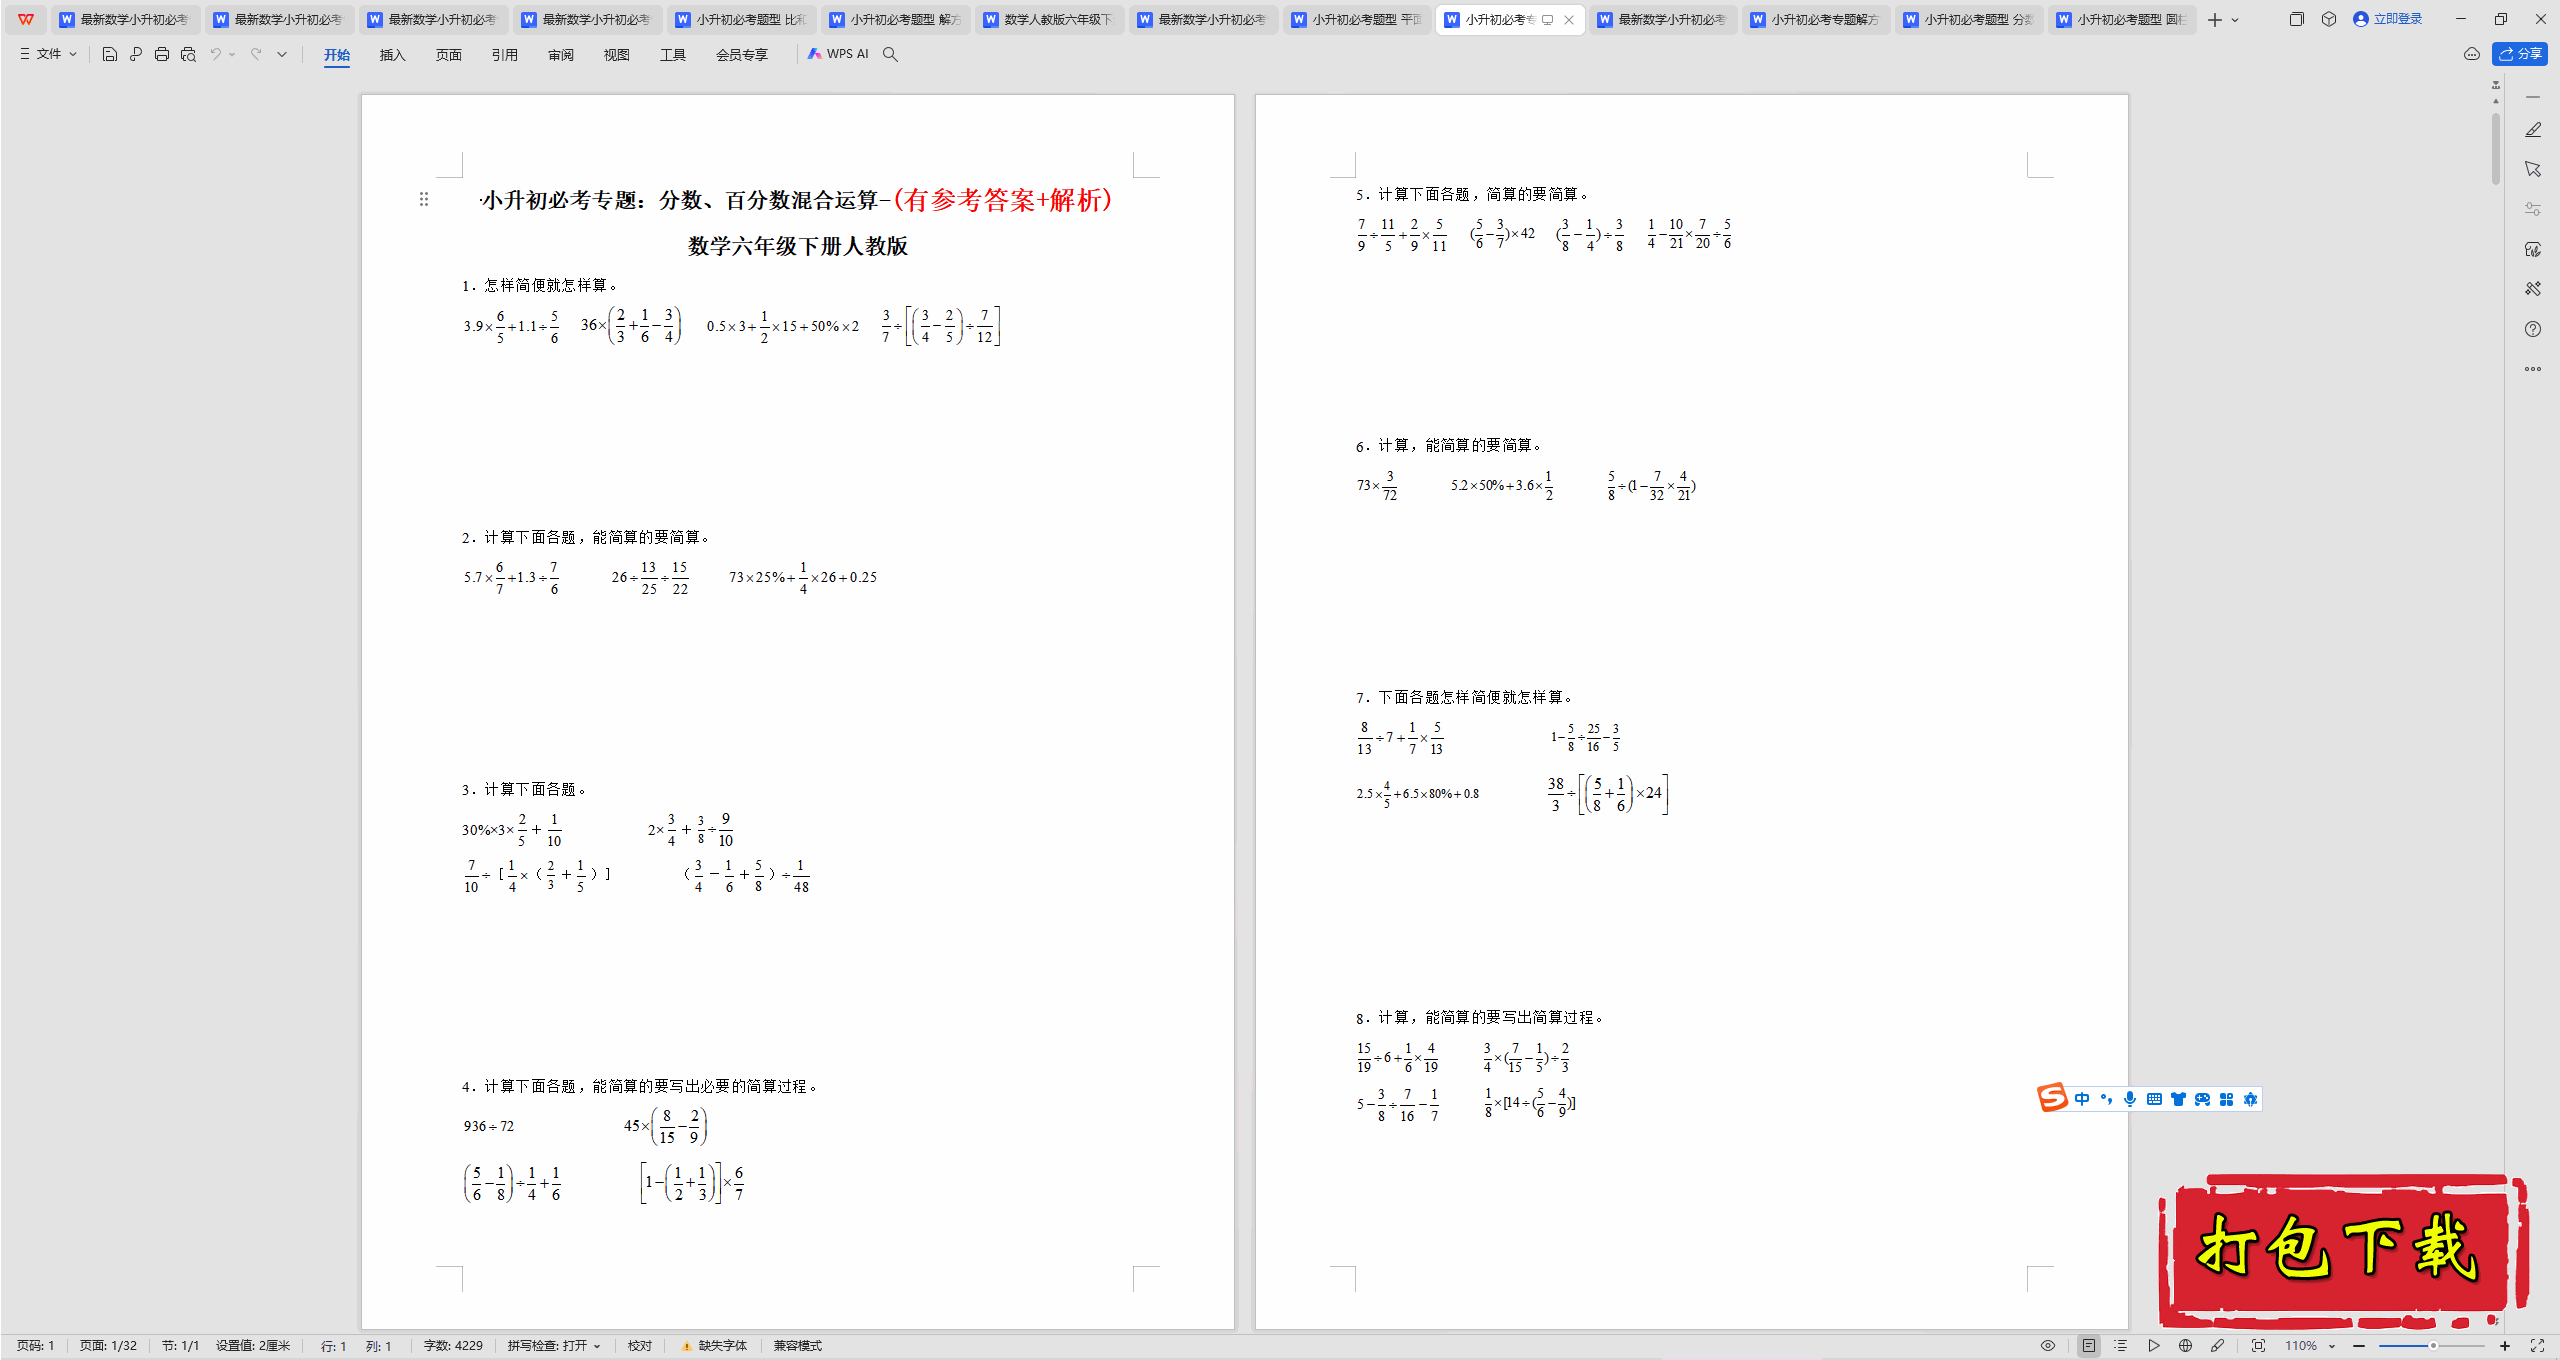Click 兼容模式 compatibility mode in status bar
Image resolution: width=2560 pixels, height=1360 pixels.
pyautogui.click(x=798, y=1346)
